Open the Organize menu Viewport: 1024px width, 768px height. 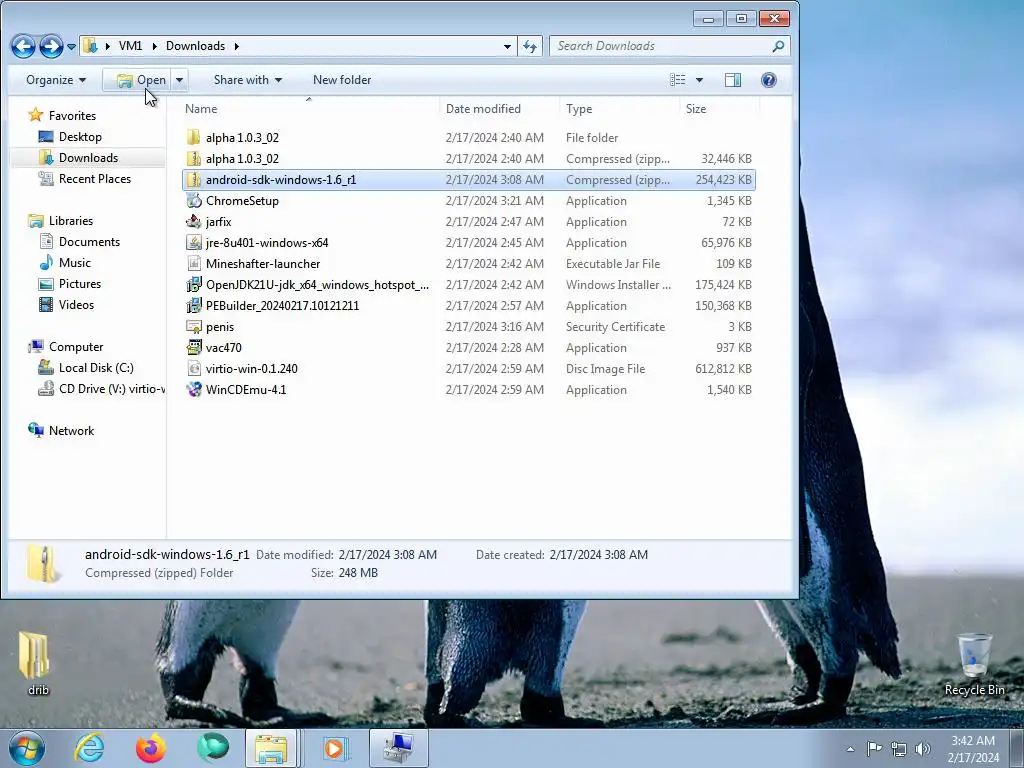(56, 80)
